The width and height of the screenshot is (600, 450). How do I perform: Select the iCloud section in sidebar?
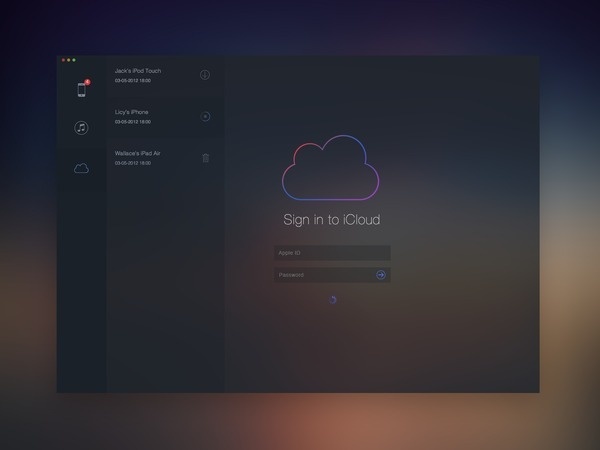[81, 168]
